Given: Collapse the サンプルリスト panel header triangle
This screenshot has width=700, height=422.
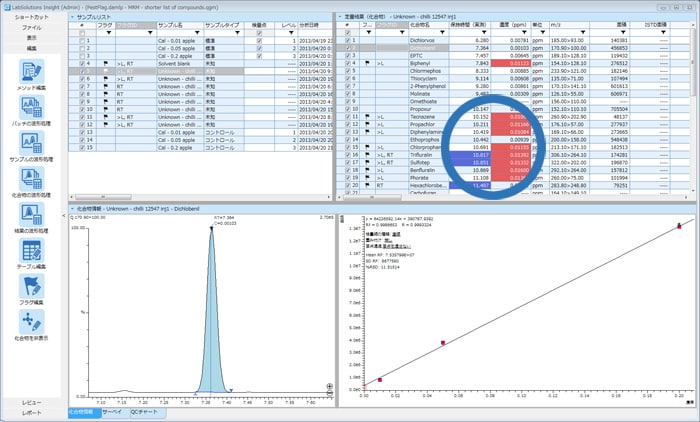Looking at the screenshot, I should pyautogui.click(x=72, y=17).
